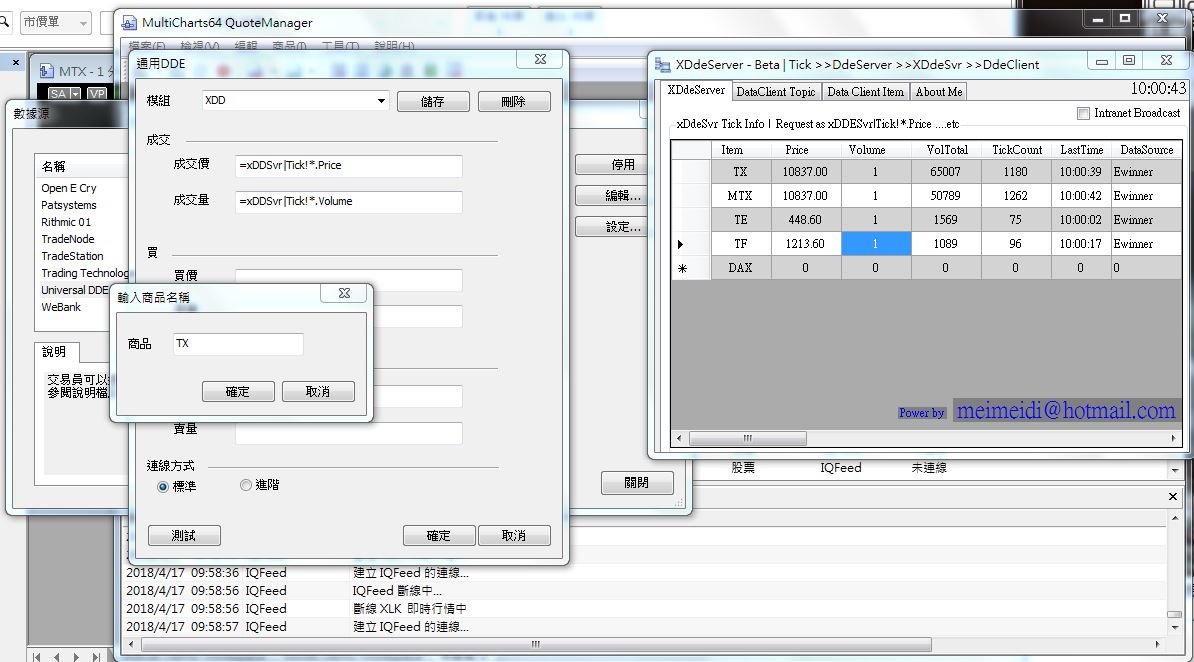This screenshot has height=662, width=1194.
Task: Click the TE price cell 448.60
Action: pyautogui.click(x=804, y=220)
